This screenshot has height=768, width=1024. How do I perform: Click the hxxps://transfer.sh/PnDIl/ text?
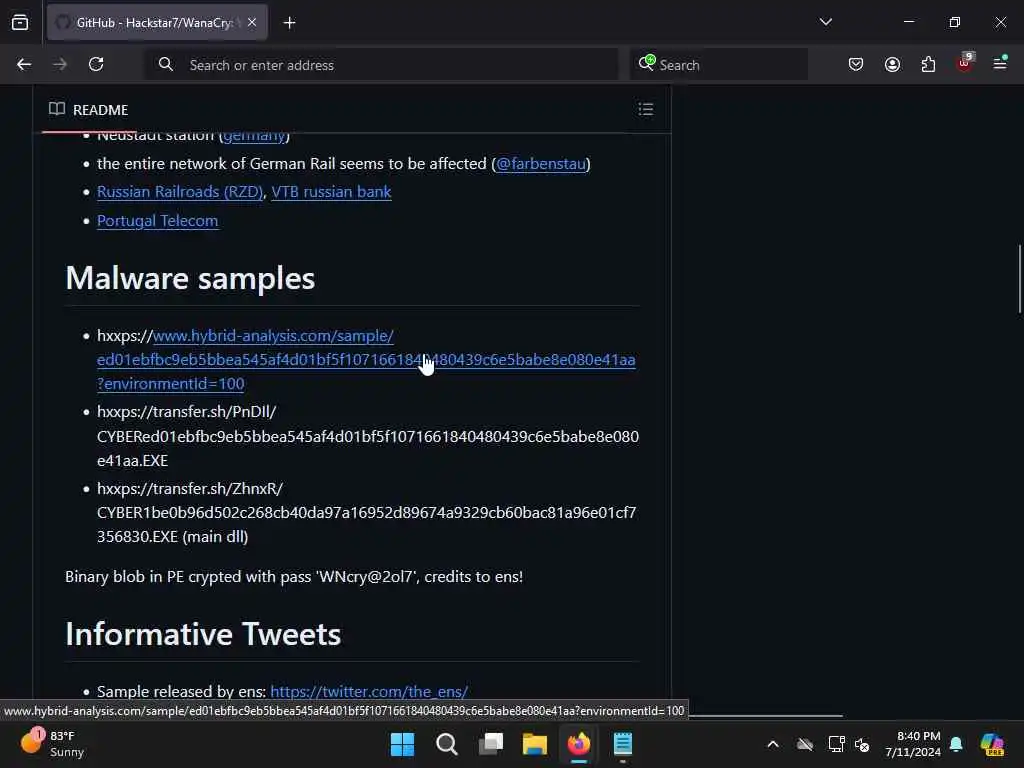[187, 412]
